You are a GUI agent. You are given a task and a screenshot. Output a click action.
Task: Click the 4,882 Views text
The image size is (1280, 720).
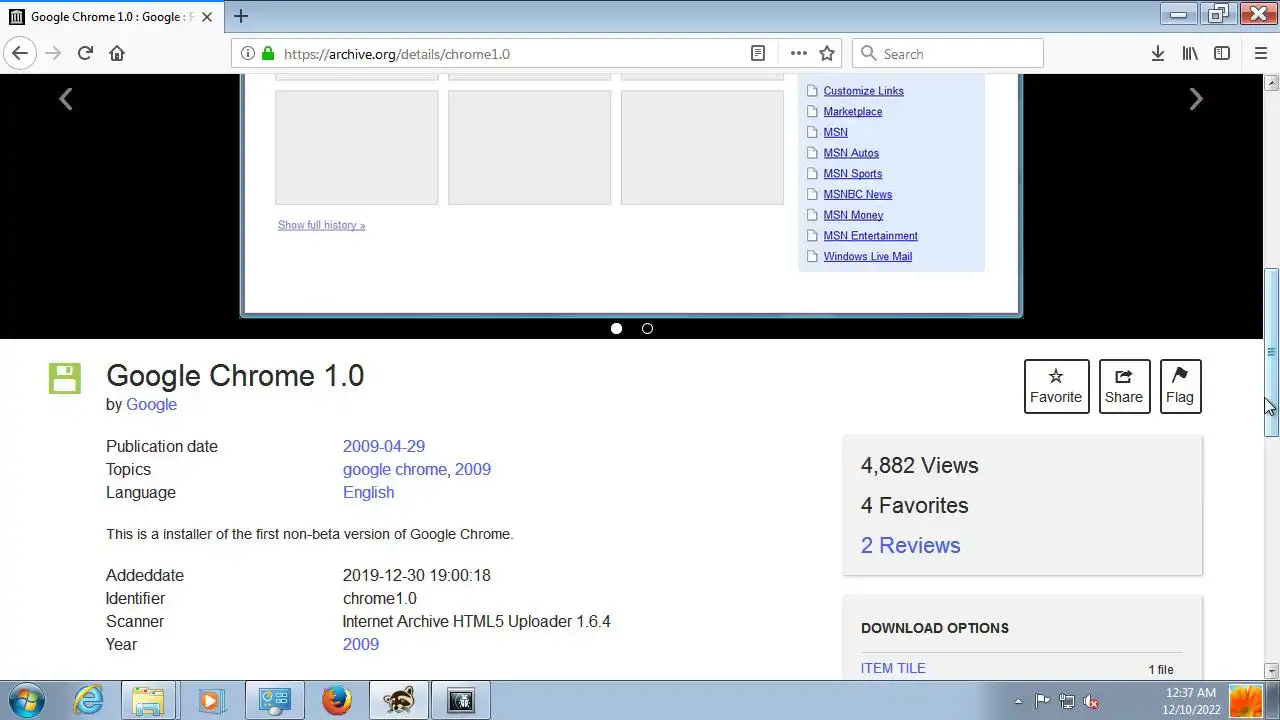[x=919, y=465]
